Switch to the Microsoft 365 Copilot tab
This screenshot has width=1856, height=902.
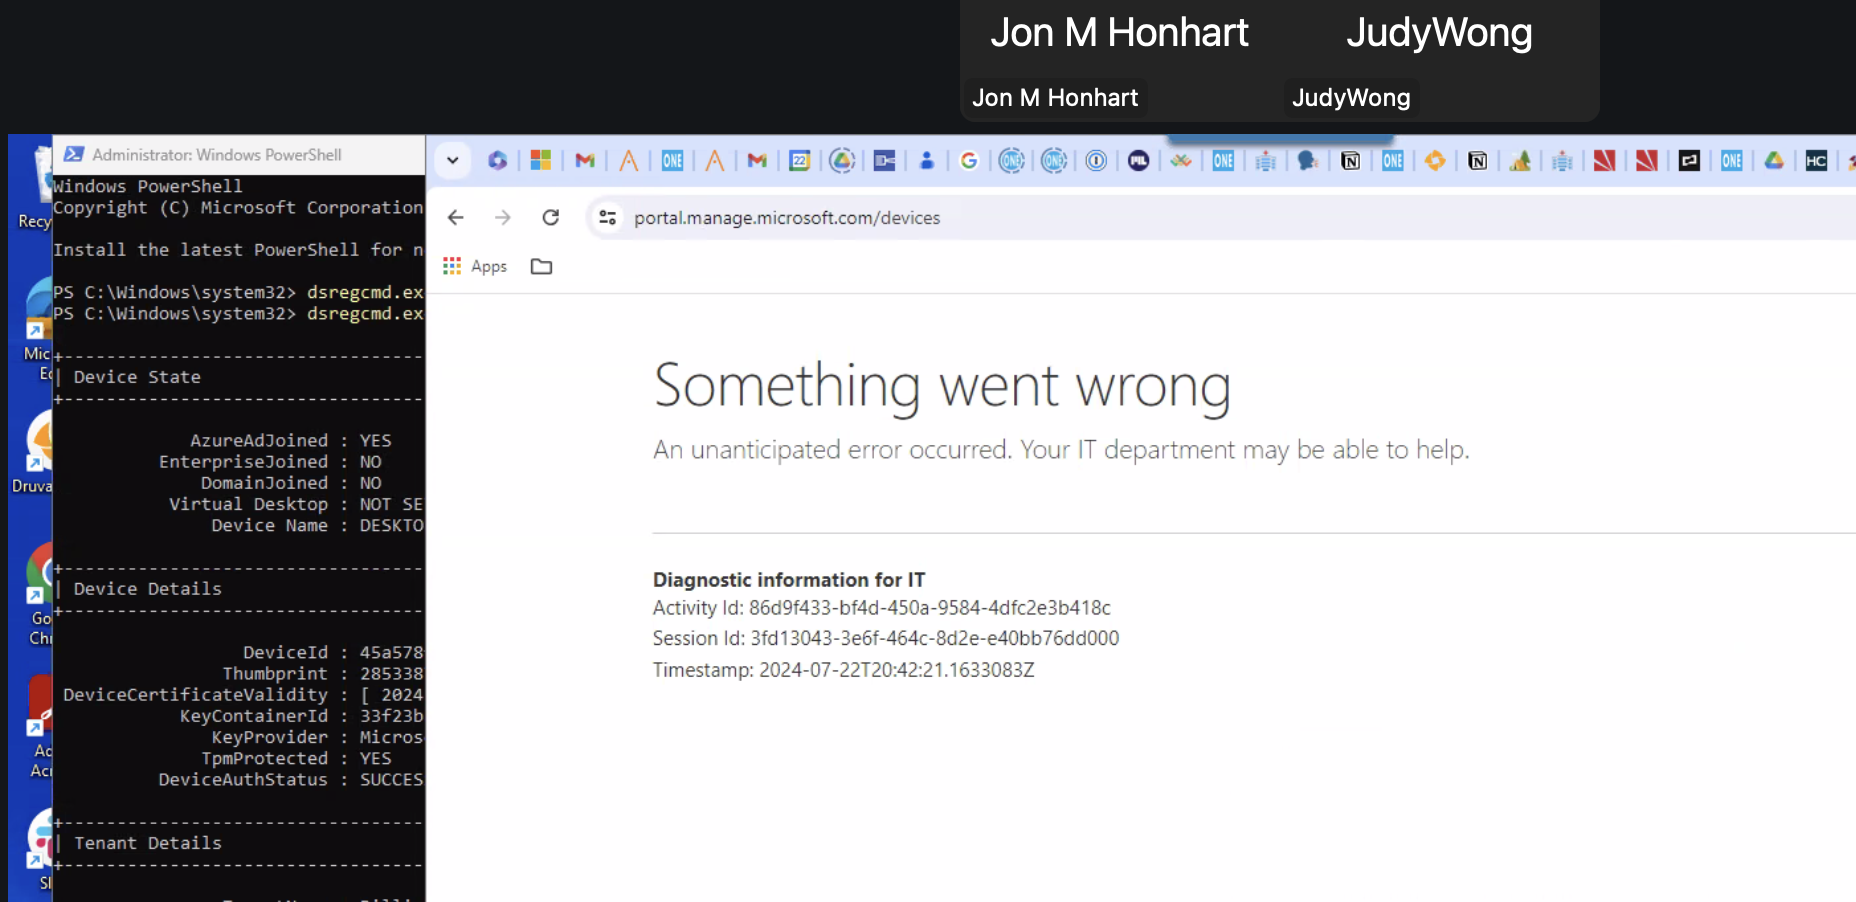[x=497, y=160]
